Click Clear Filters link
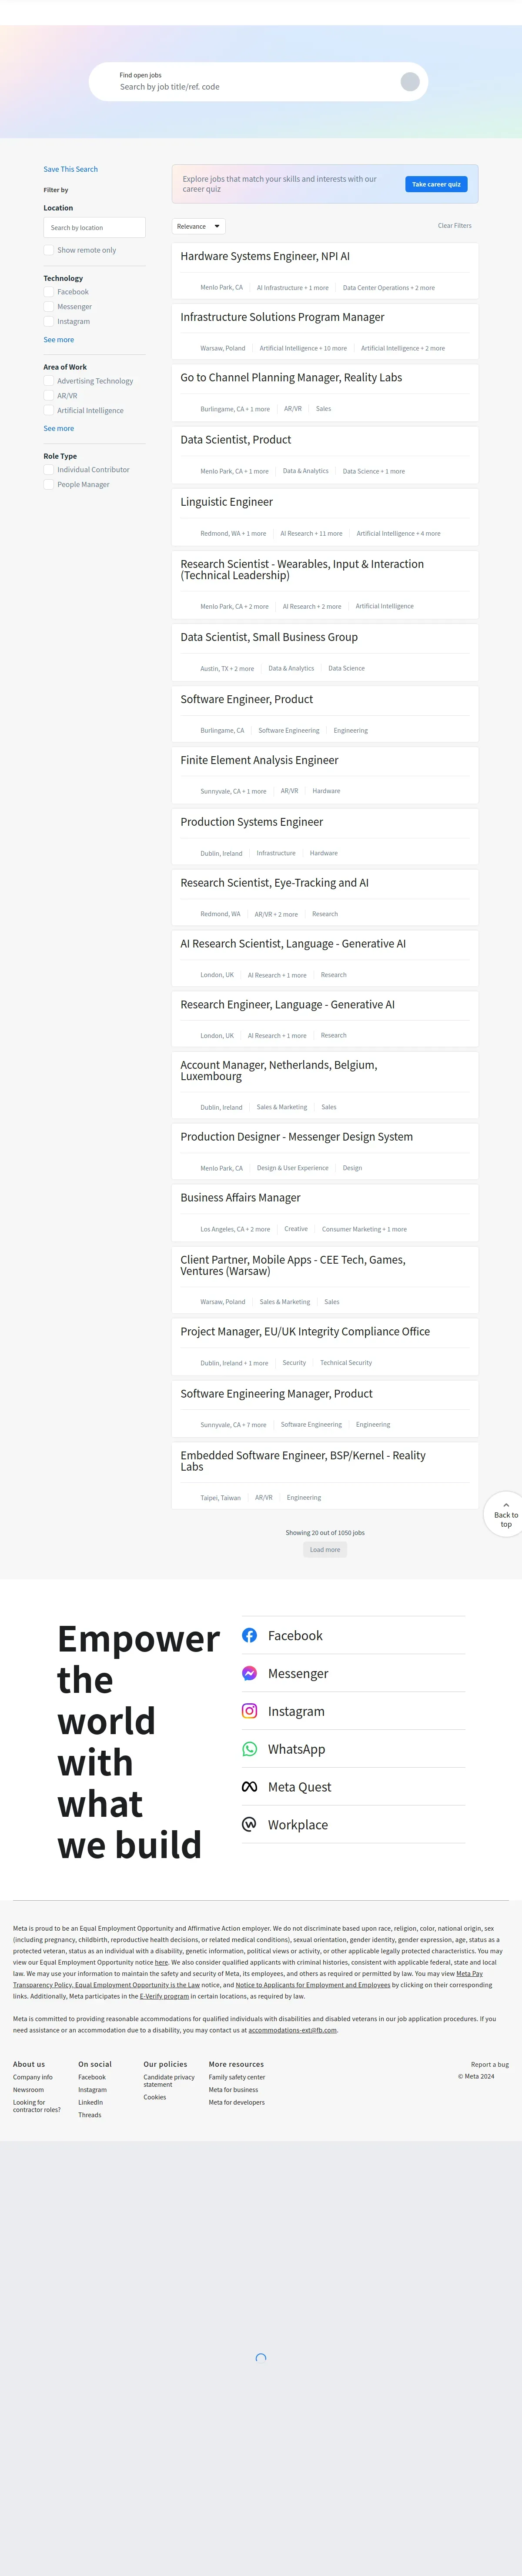This screenshot has width=522, height=2576. click(455, 226)
